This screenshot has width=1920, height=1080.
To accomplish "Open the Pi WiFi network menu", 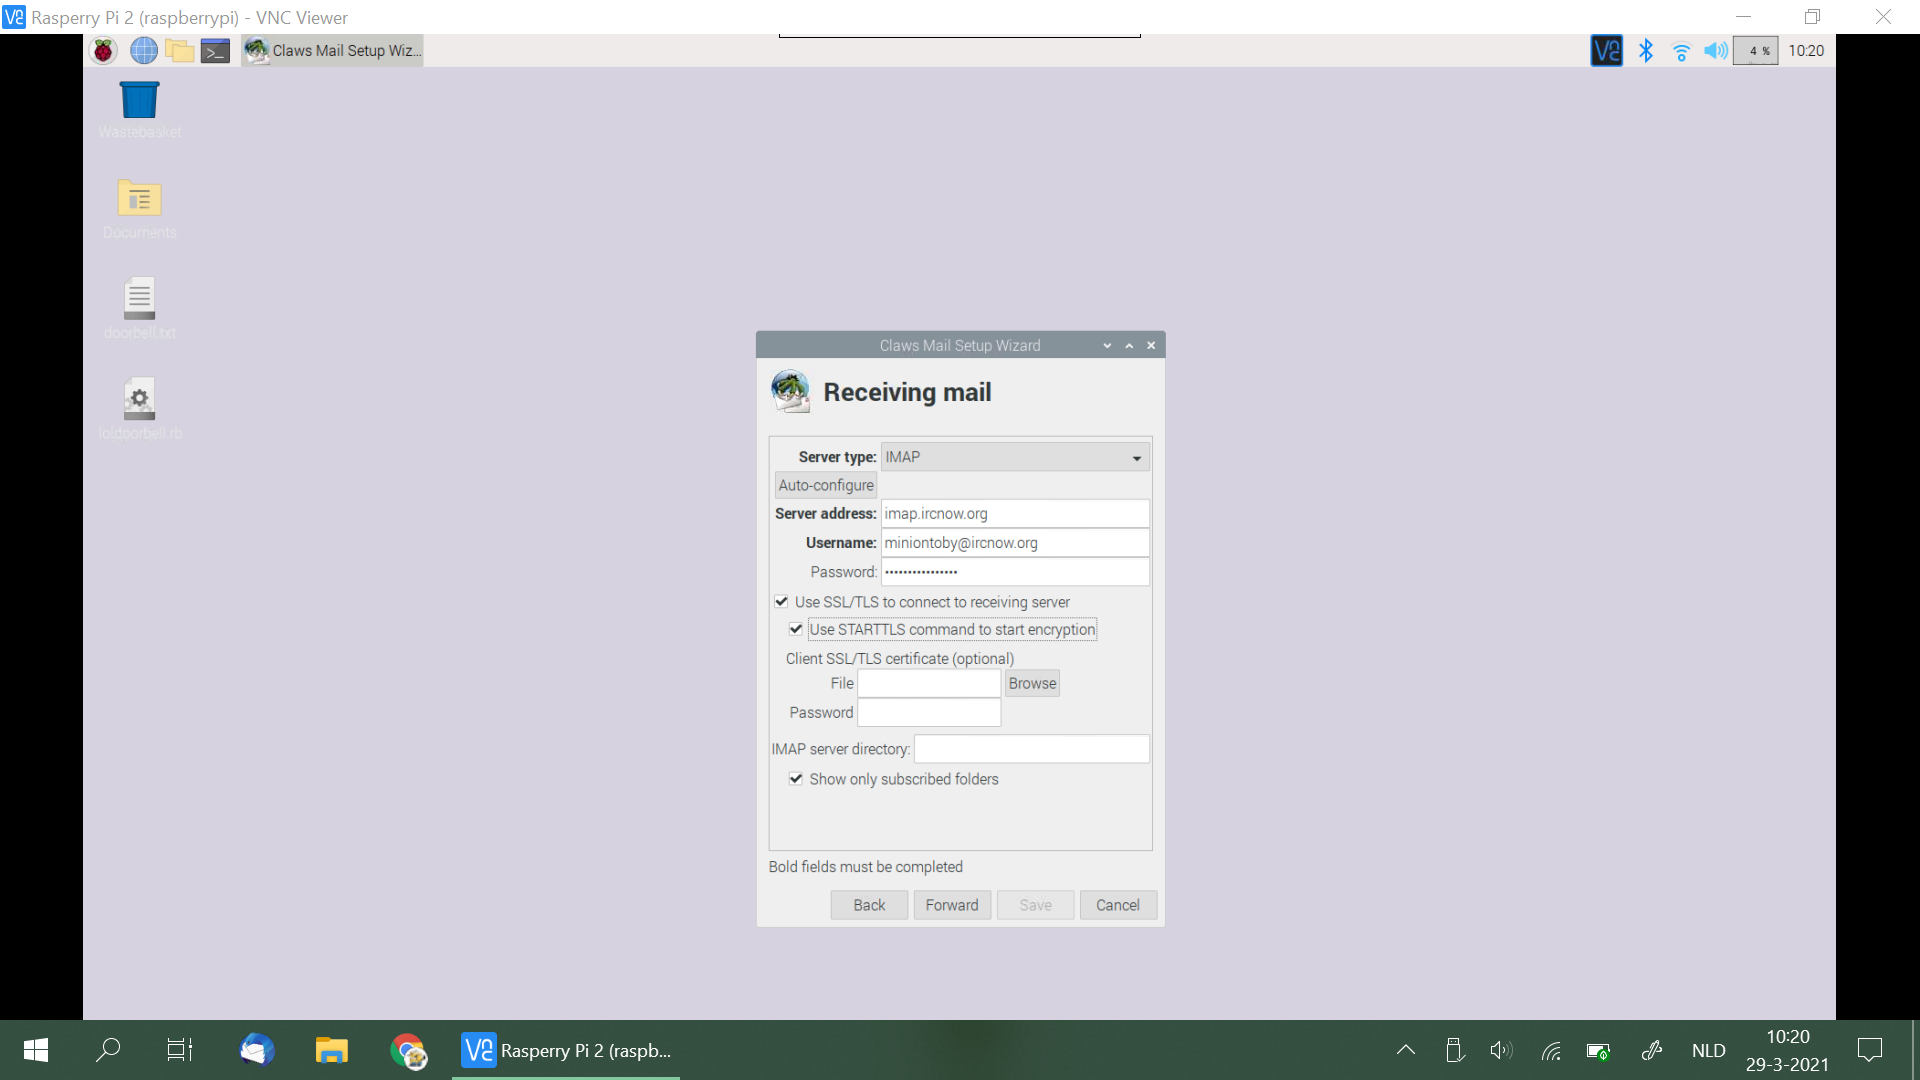I will (1681, 51).
